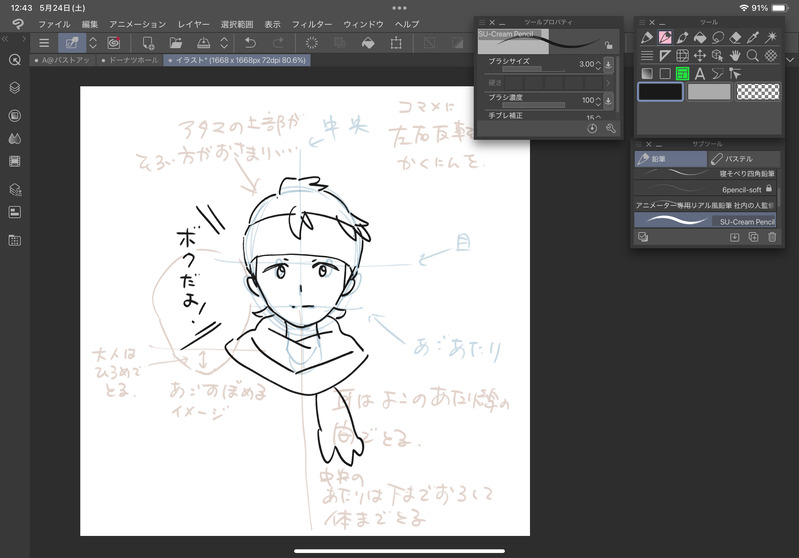Open the フィルター menu

(x=312, y=23)
